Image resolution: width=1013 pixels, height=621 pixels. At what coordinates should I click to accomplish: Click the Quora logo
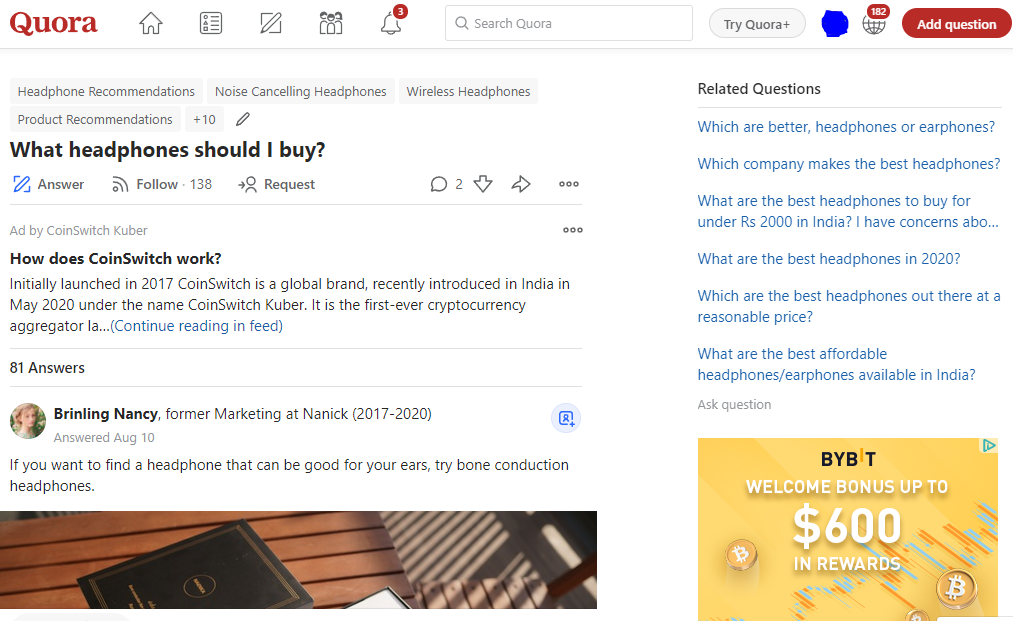coord(54,23)
